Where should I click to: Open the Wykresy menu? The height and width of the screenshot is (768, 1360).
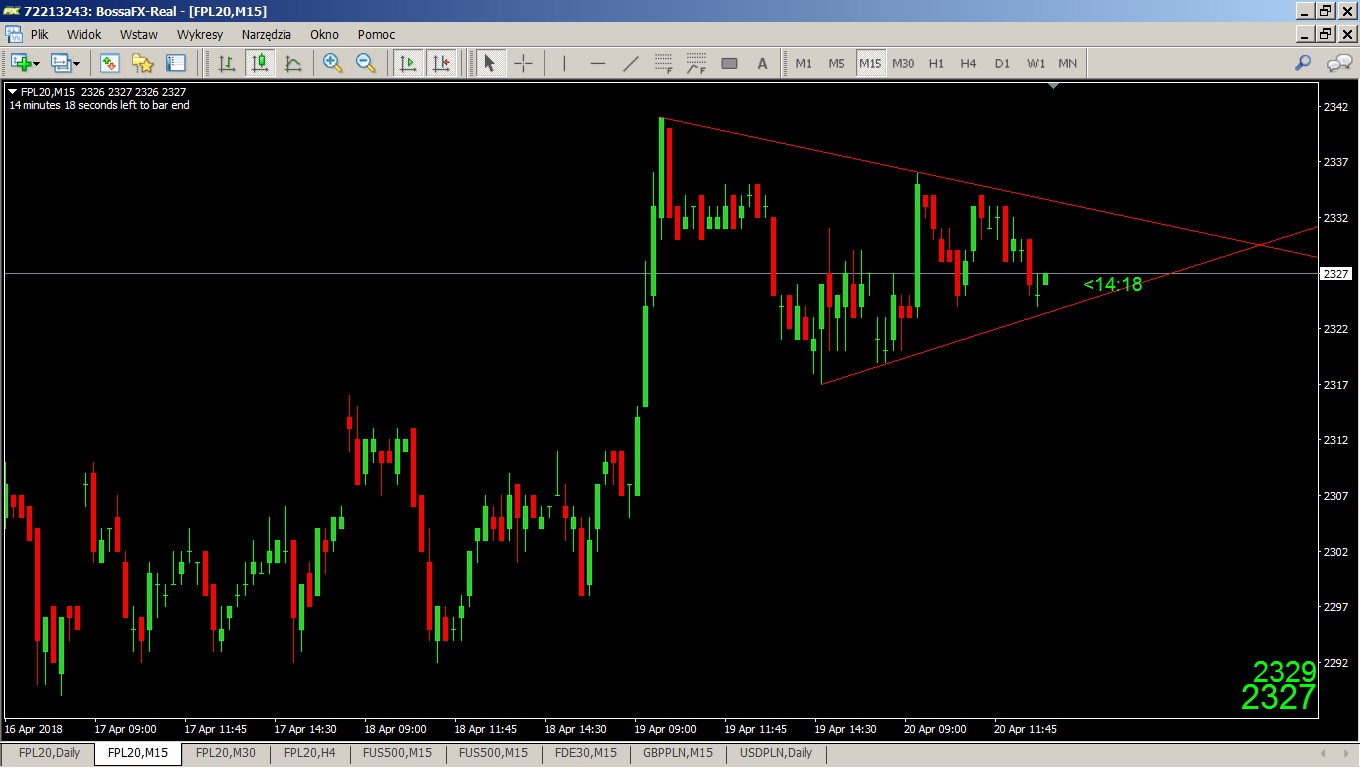(x=200, y=34)
